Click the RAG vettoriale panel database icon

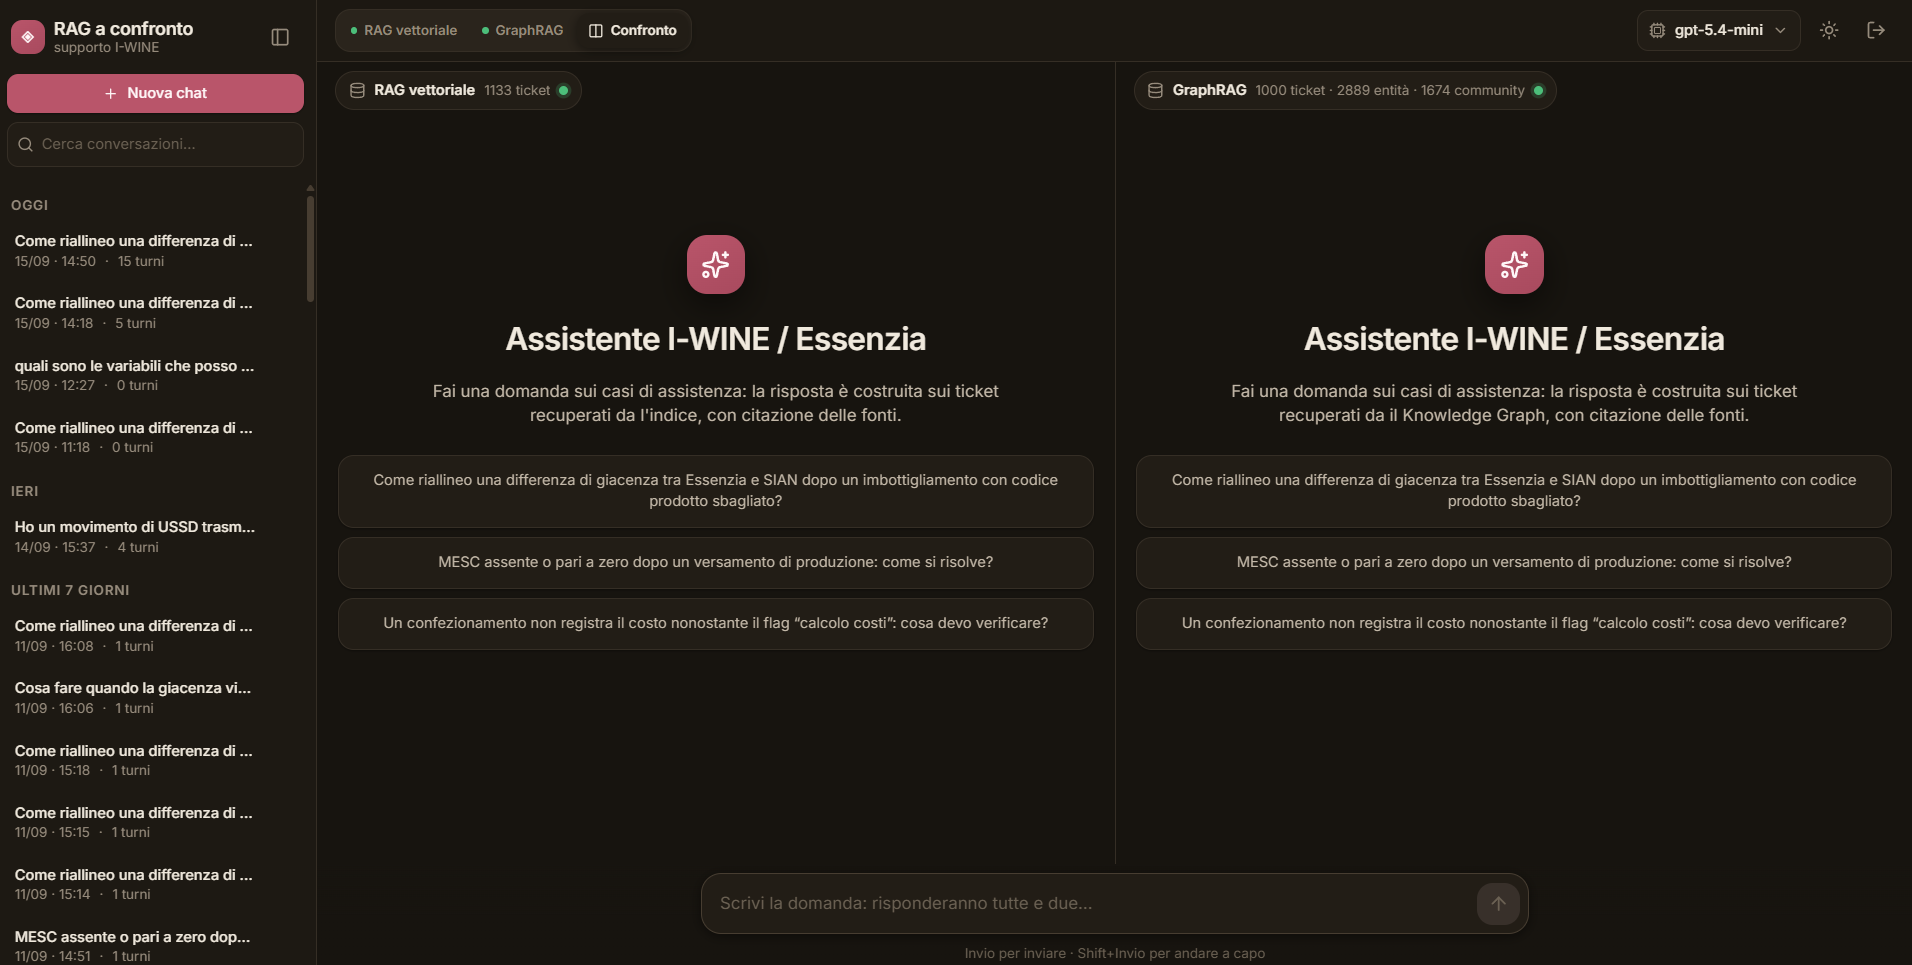[357, 90]
